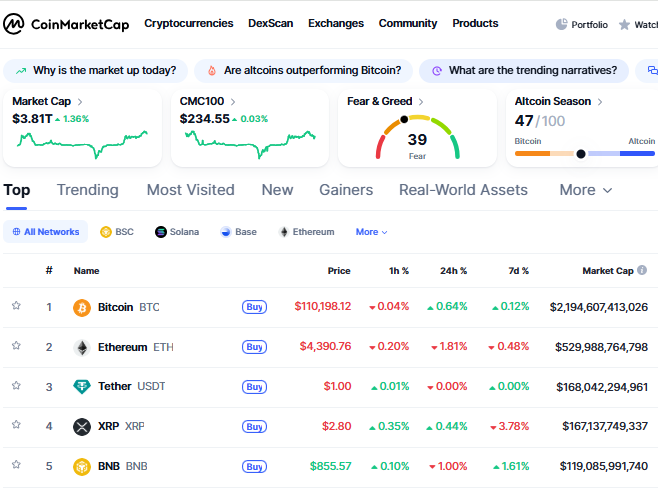658x489 pixels.
Task: Click Bitcoin market cap $2,194,607,413,026
Action: [599, 307]
